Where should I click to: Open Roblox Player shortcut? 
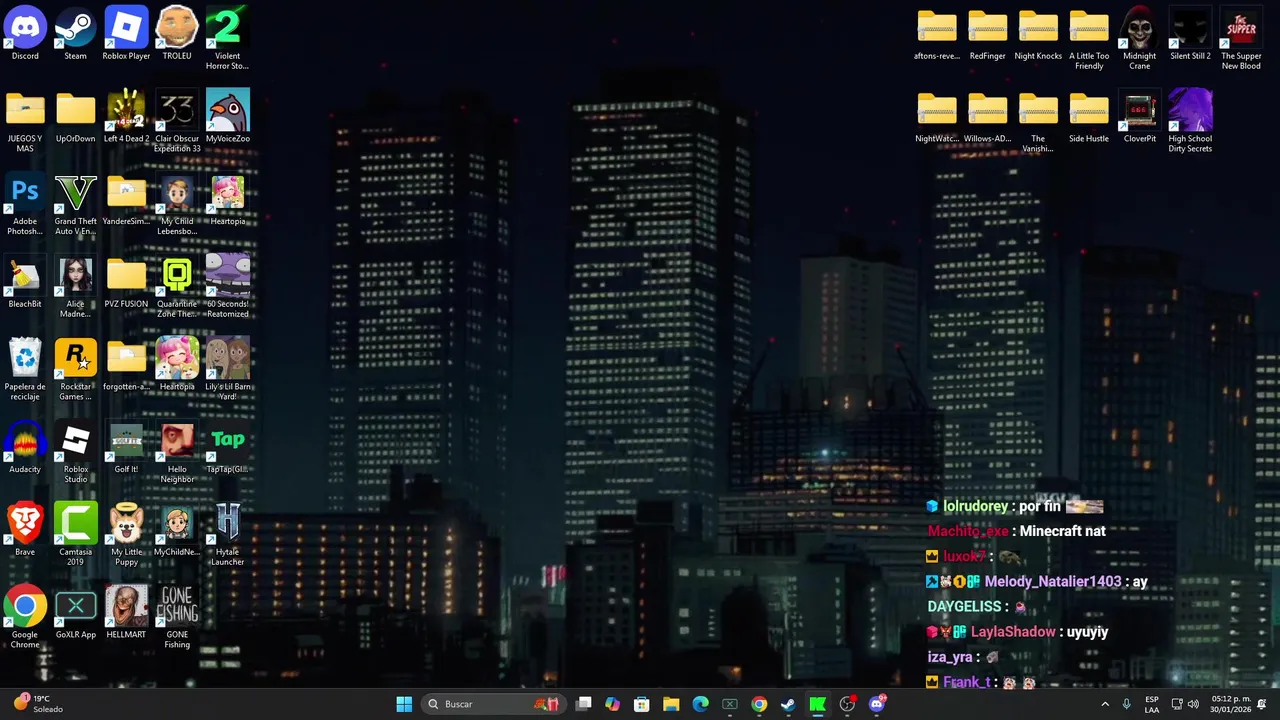pyautogui.click(x=126, y=34)
